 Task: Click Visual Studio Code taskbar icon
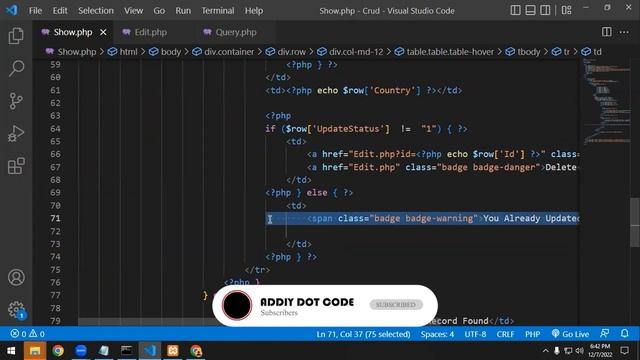tap(150, 351)
